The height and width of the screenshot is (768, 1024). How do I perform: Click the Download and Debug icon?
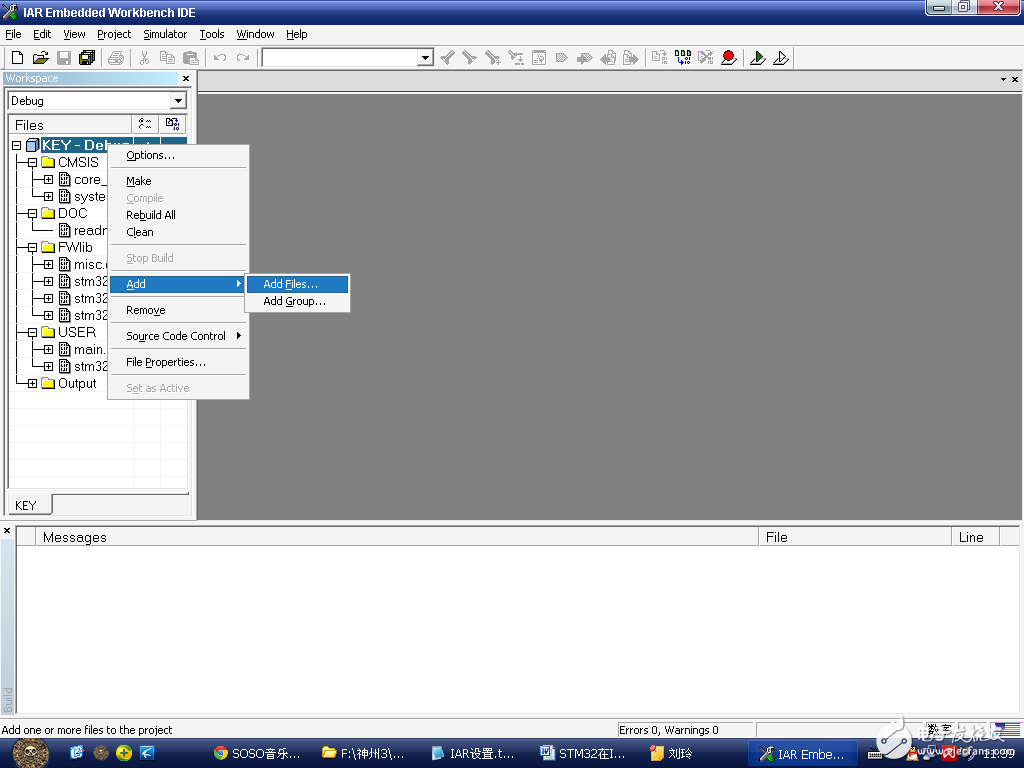pyautogui.click(x=758, y=58)
